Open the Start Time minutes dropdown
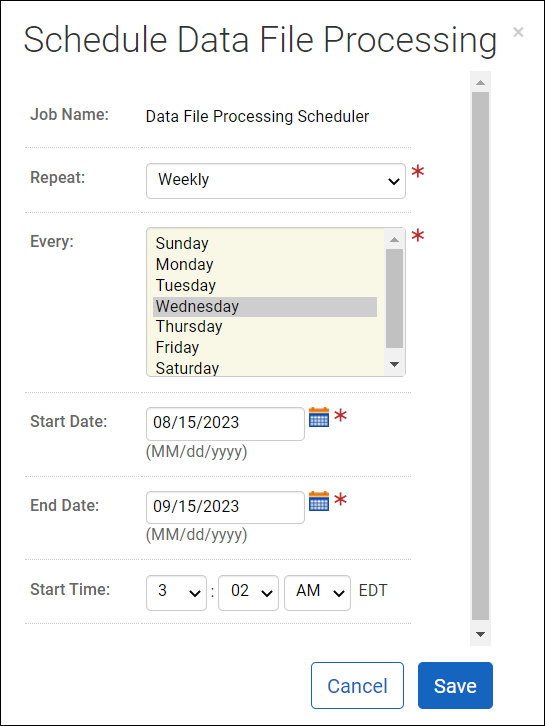The width and height of the screenshot is (545, 726). point(248,593)
